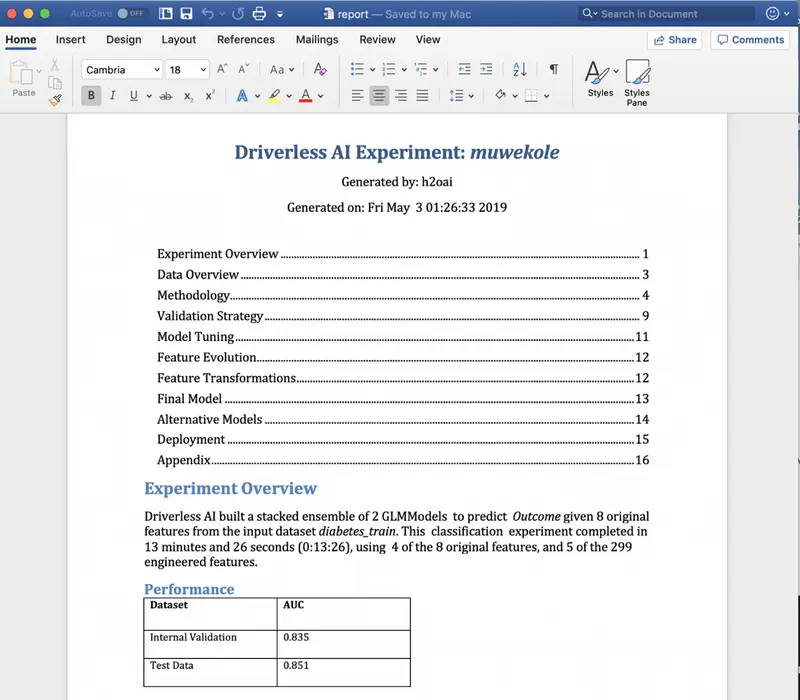
Task: Increase font size with the larger A icon
Action: click(222, 69)
